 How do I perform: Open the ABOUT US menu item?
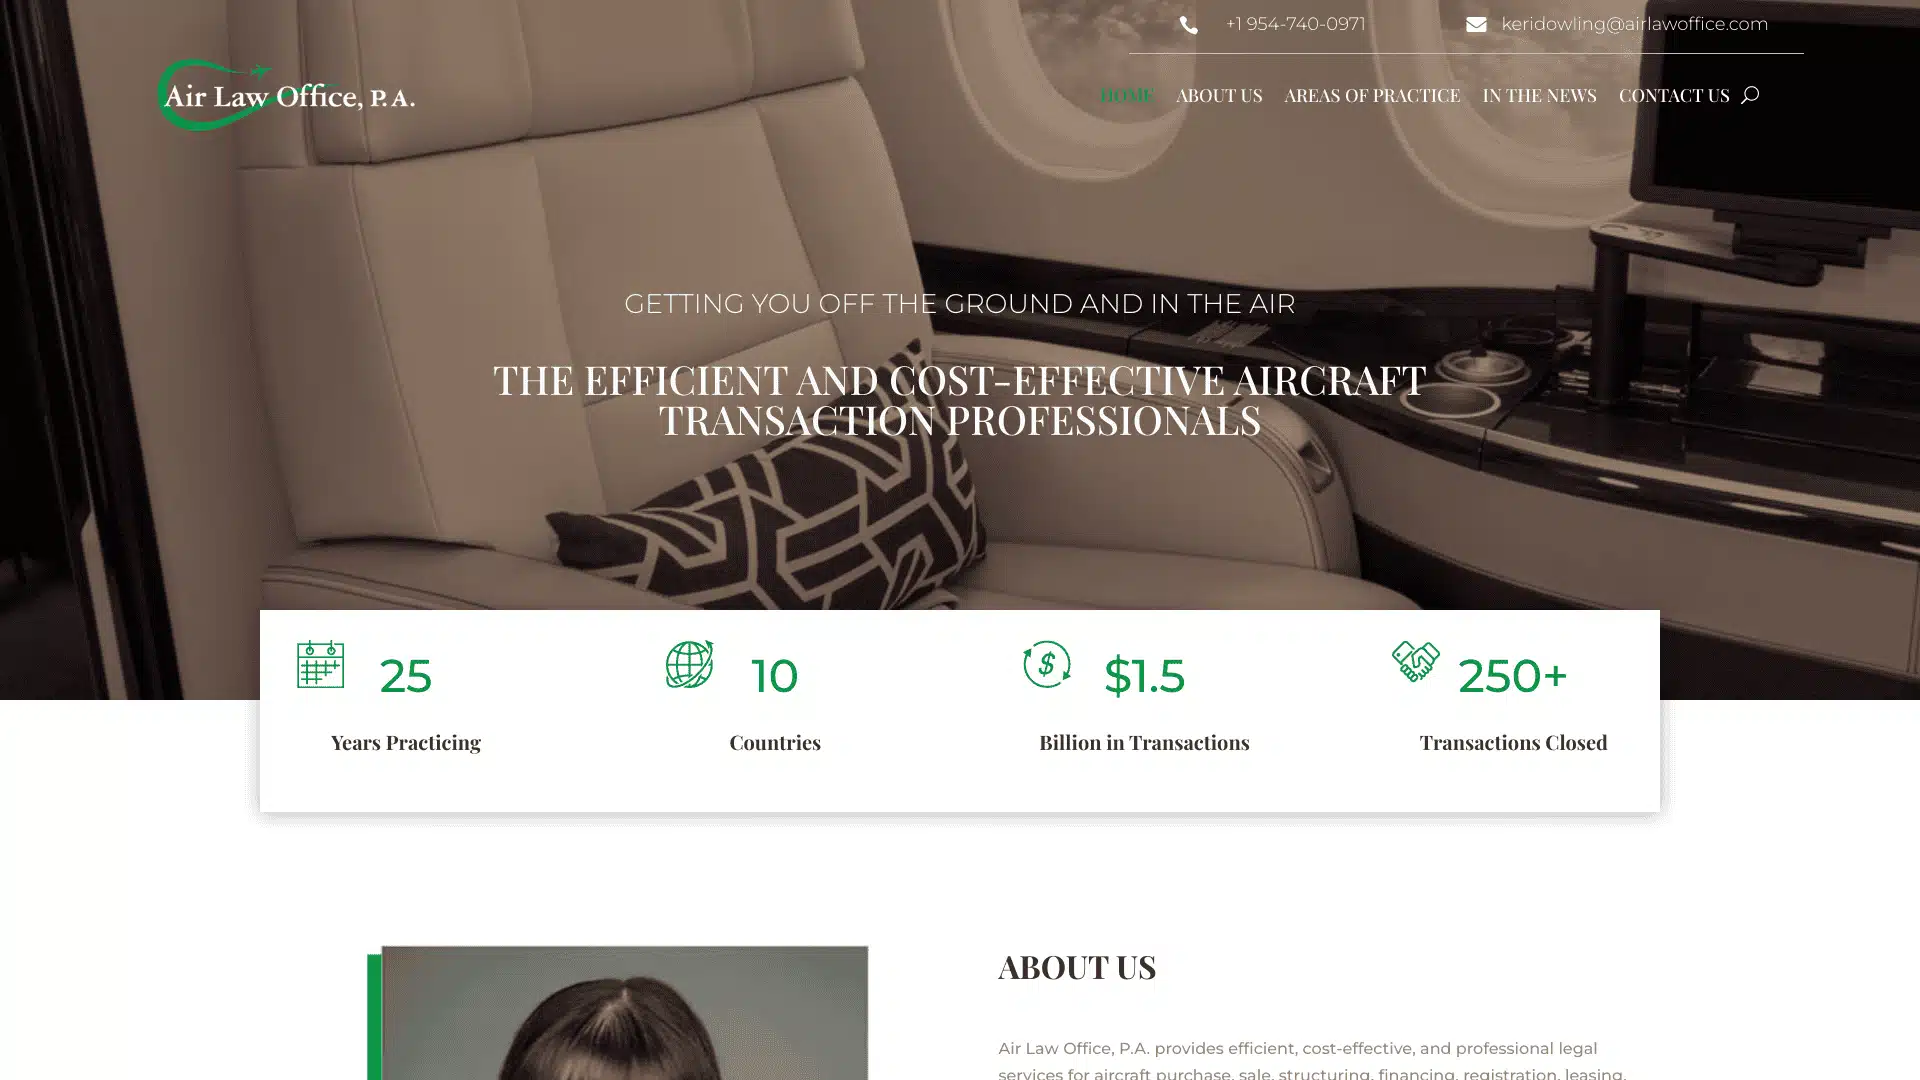pos(1218,95)
